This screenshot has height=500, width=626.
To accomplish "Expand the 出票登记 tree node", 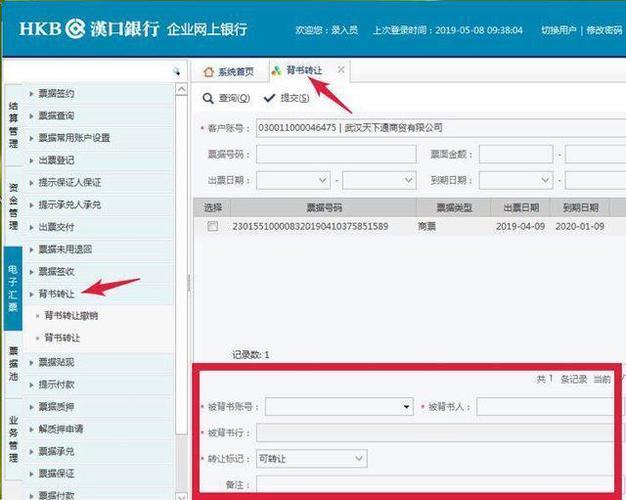I will point(32,161).
